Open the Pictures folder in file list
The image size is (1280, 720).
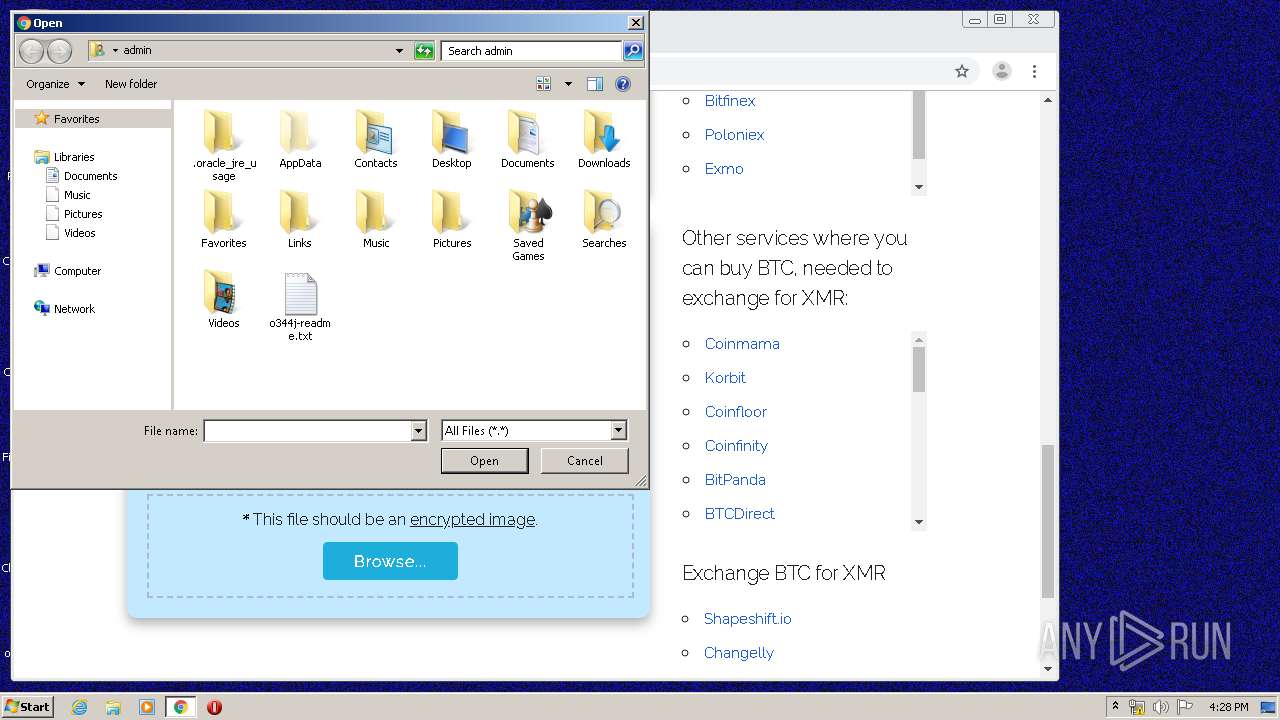coord(452,219)
